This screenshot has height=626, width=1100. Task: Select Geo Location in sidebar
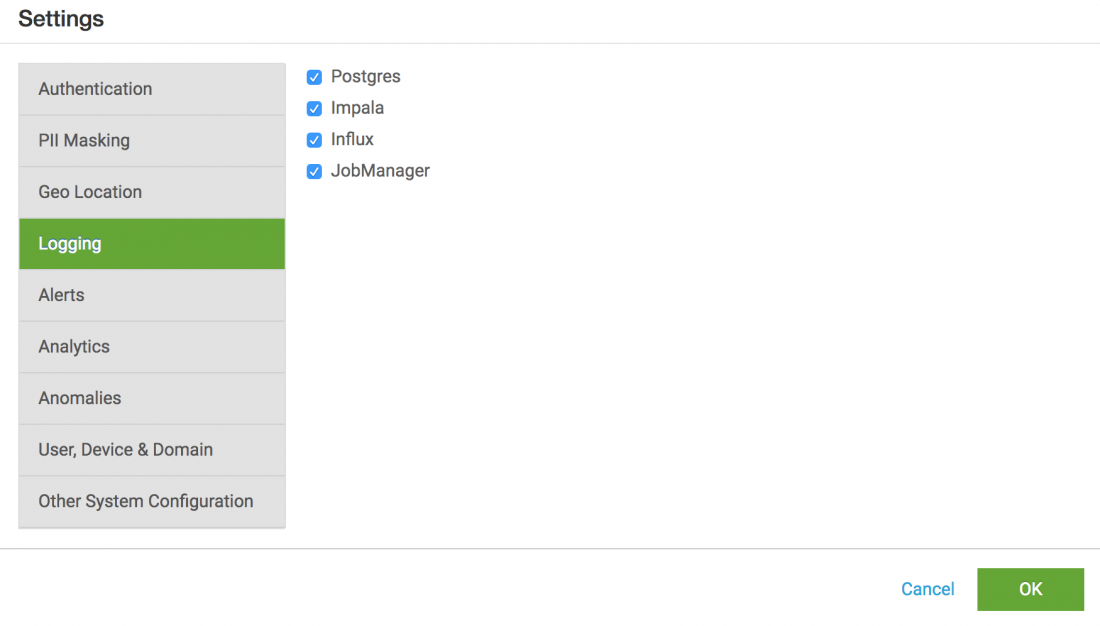pos(152,192)
